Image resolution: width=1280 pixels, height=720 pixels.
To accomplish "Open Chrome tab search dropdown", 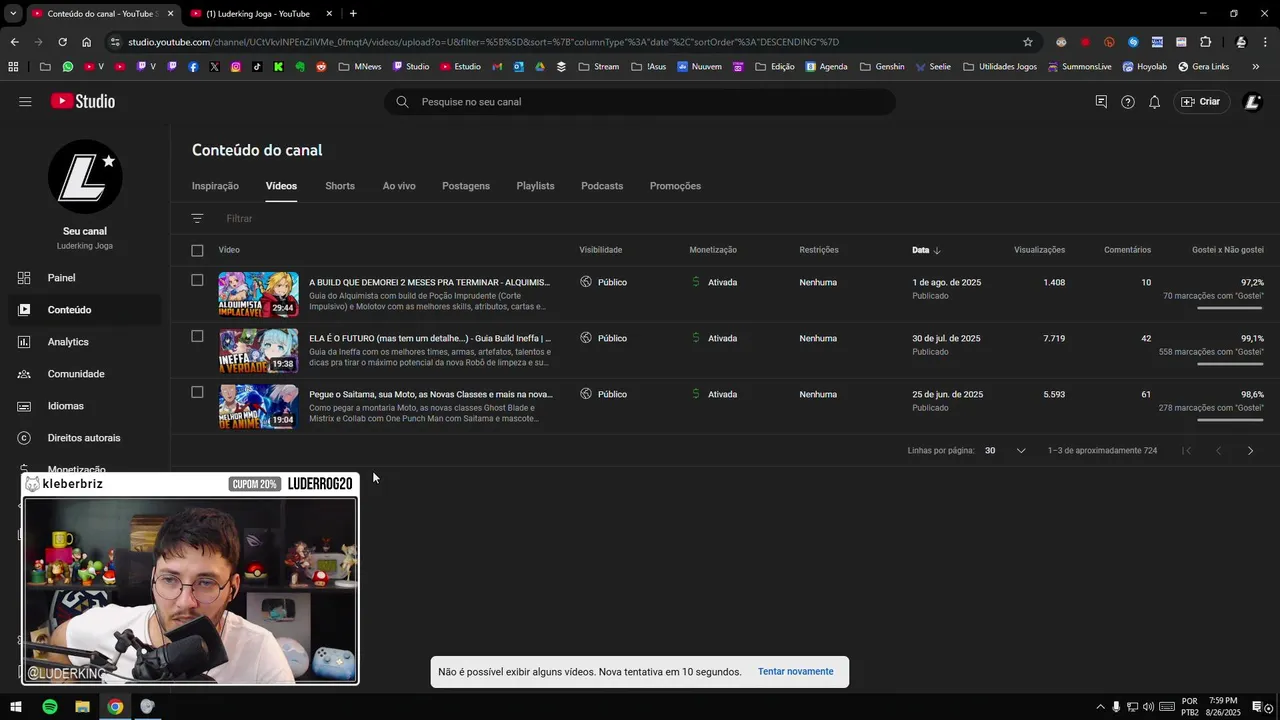I will pyautogui.click(x=13, y=13).
